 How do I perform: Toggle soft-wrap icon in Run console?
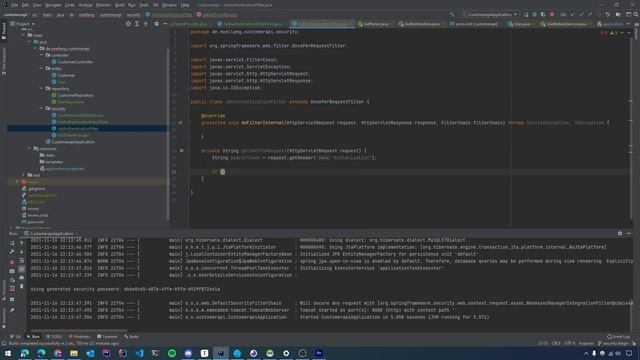22,260
